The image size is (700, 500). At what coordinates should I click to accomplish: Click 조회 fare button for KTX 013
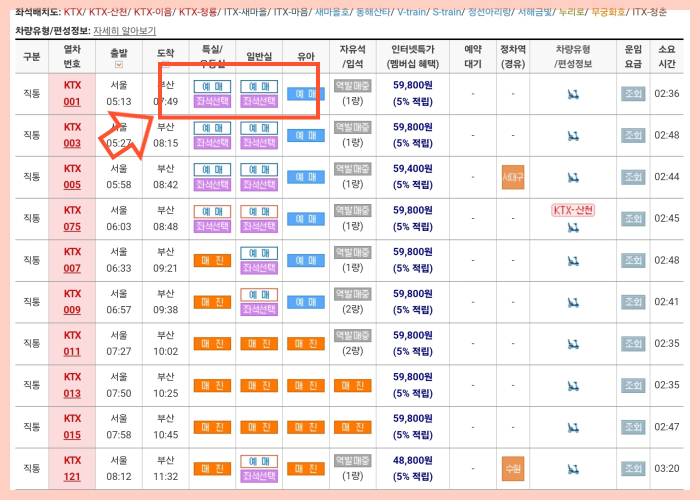[633, 385]
